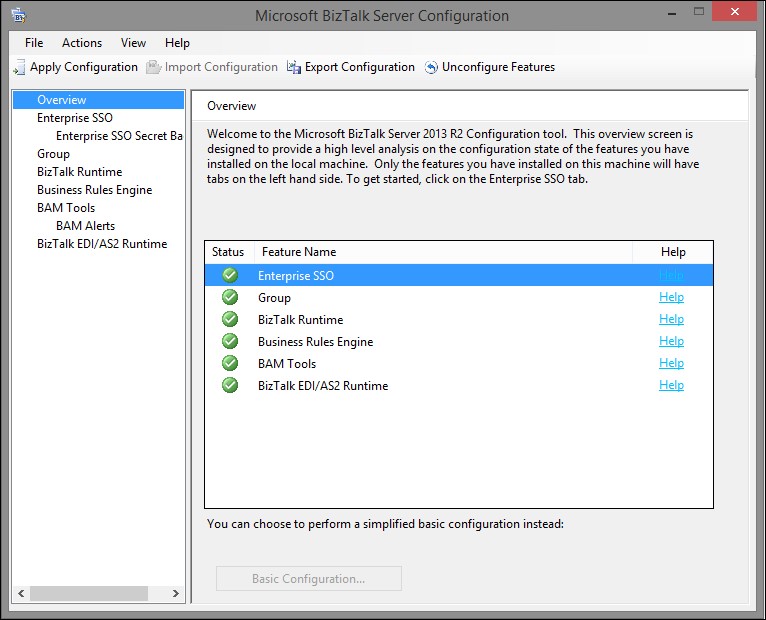This screenshot has height=620, width=766.
Task: Select Group in the left tree
Action: [x=53, y=154]
